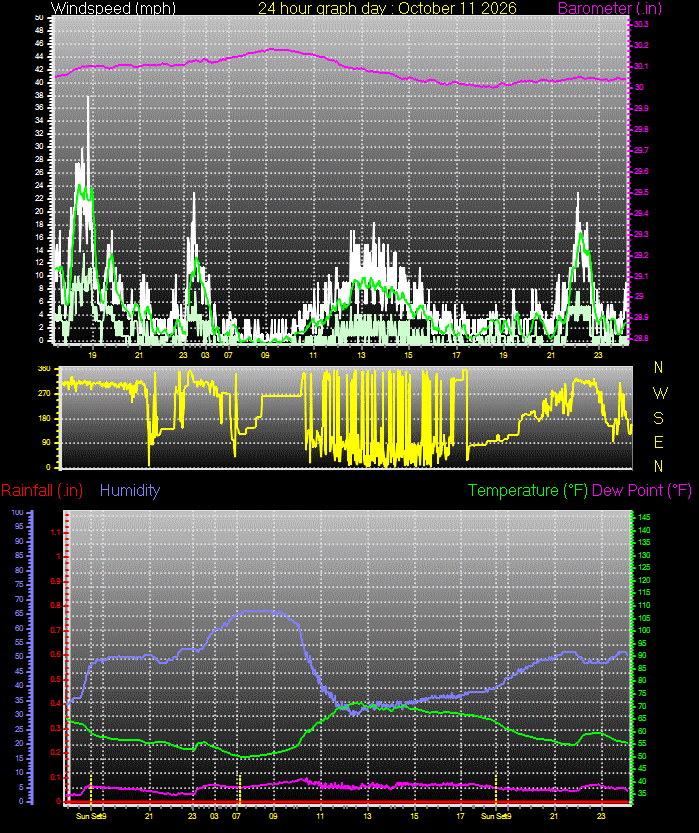Viewport: 699px width, 833px height.
Task: Click hour 03 under the windspeed chart
Action: [x=206, y=355]
